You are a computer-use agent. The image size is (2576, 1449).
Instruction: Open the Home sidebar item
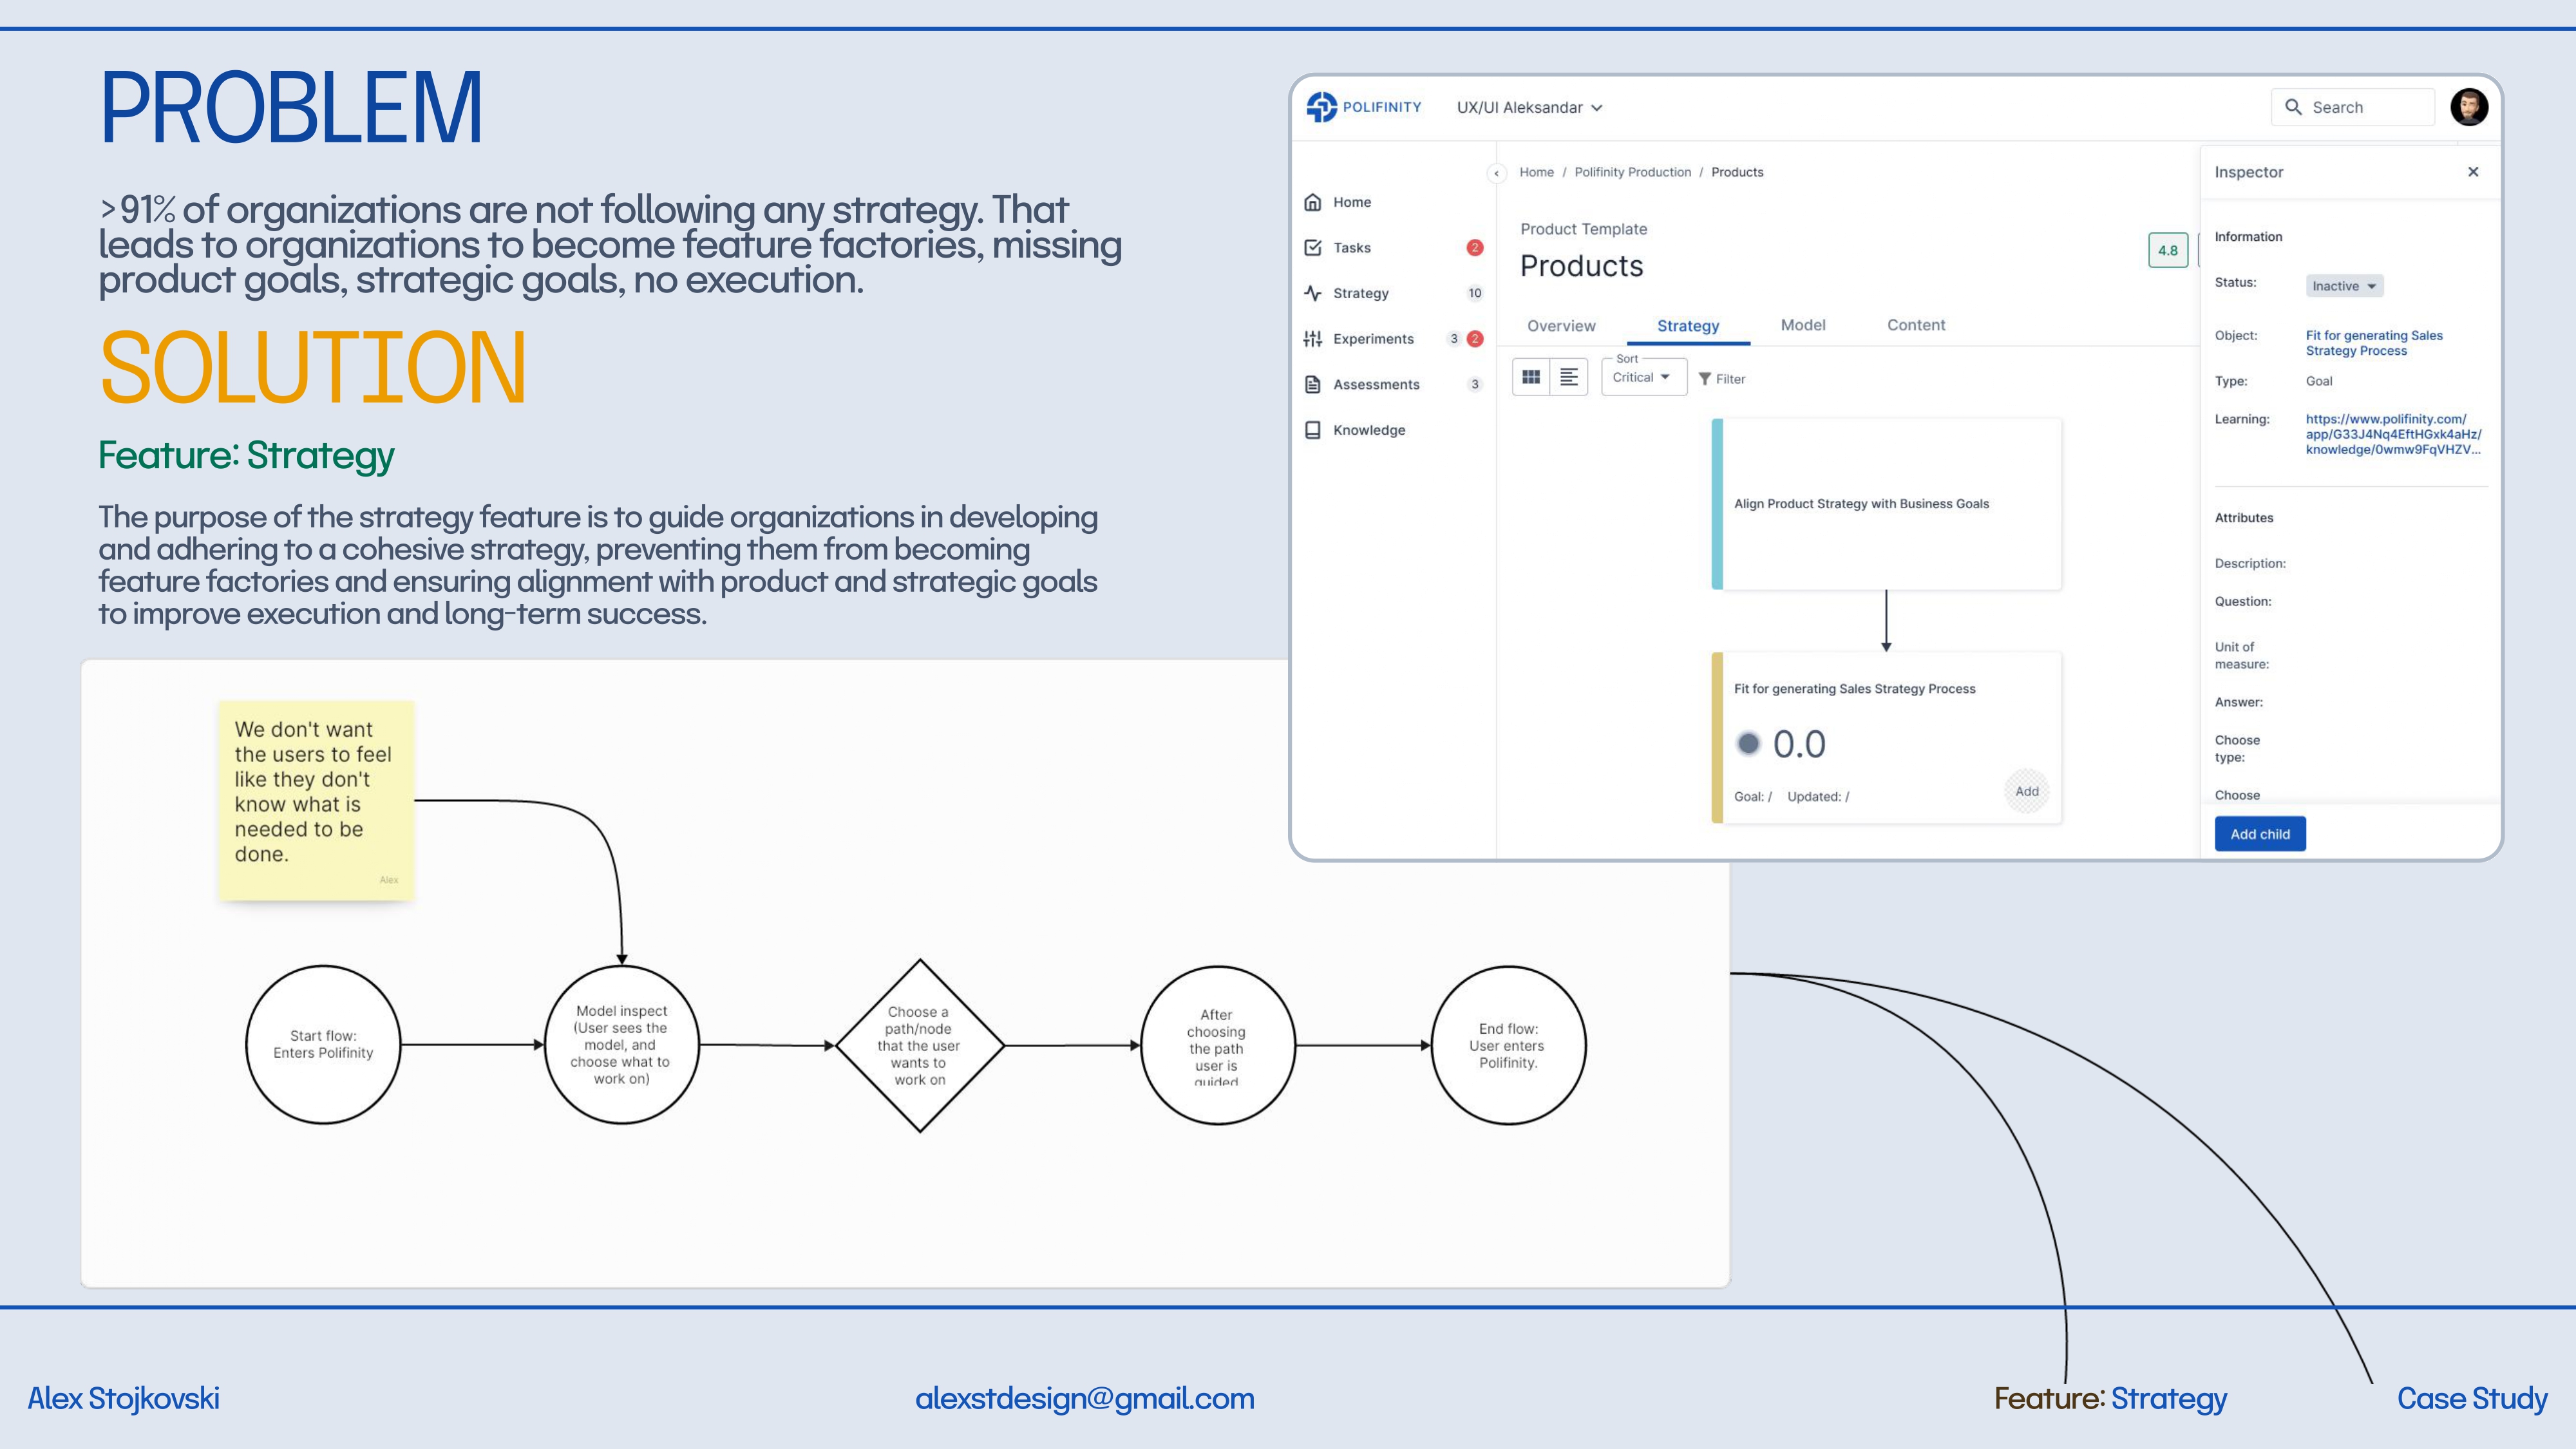tap(1351, 202)
